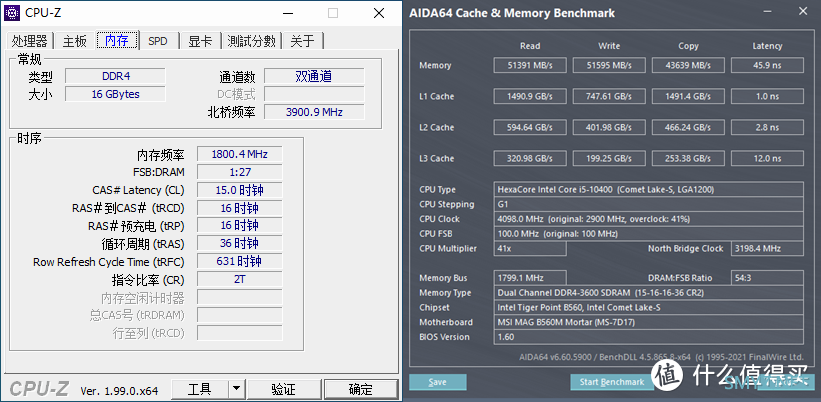Maximize the CPU-Z window

coord(332,14)
